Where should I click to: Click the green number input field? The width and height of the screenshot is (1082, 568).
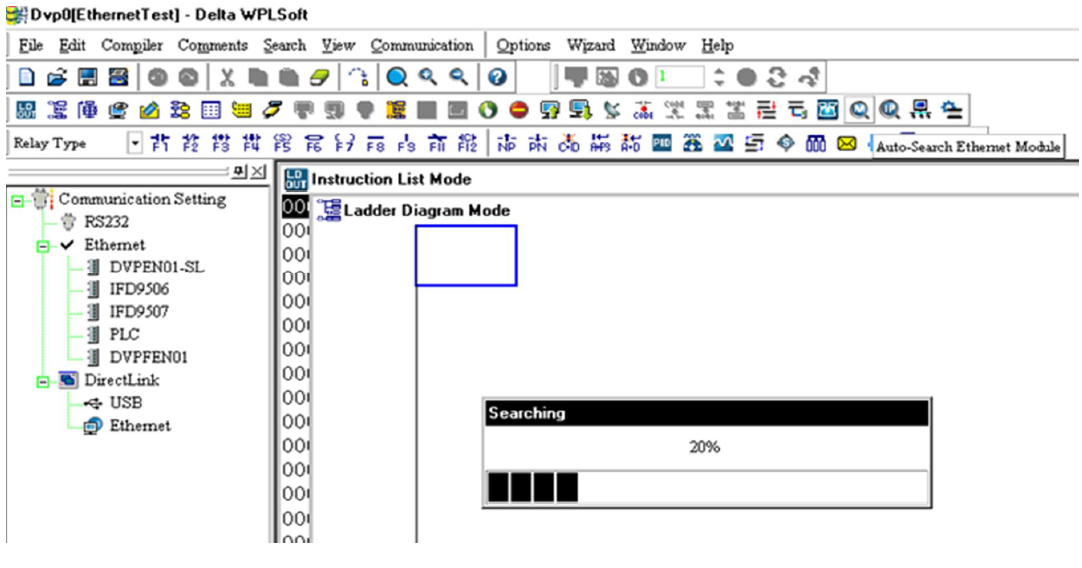tap(680, 77)
